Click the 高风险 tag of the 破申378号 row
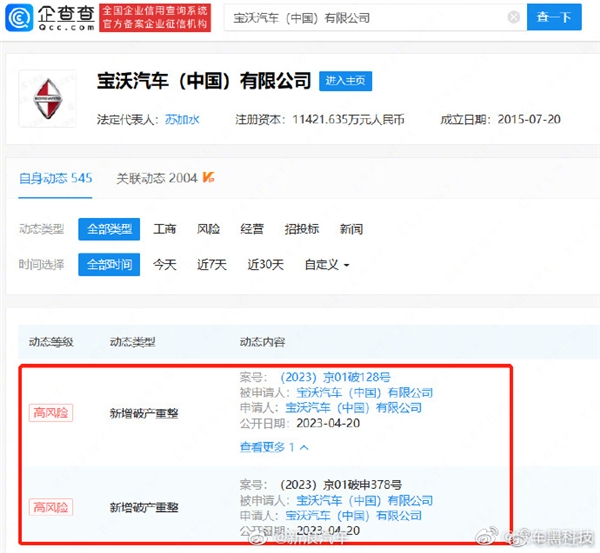 [x=51, y=507]
